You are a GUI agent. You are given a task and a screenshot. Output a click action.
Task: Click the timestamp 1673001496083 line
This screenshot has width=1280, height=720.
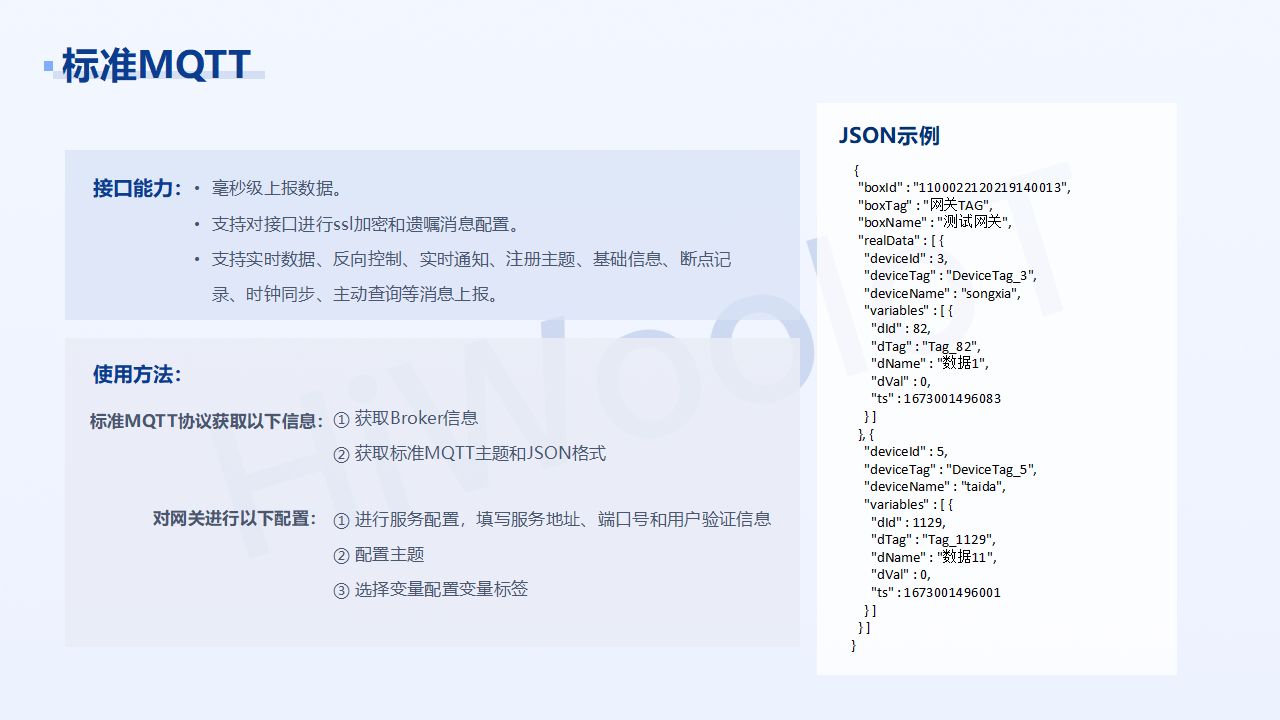936,398
